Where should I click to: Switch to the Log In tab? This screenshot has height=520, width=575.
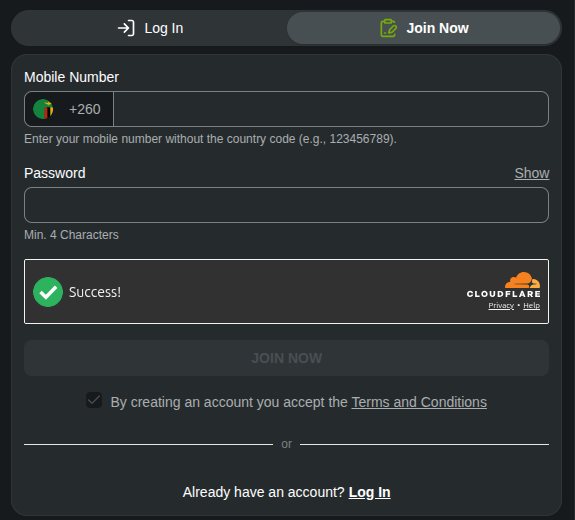click(x=150, y=28)
